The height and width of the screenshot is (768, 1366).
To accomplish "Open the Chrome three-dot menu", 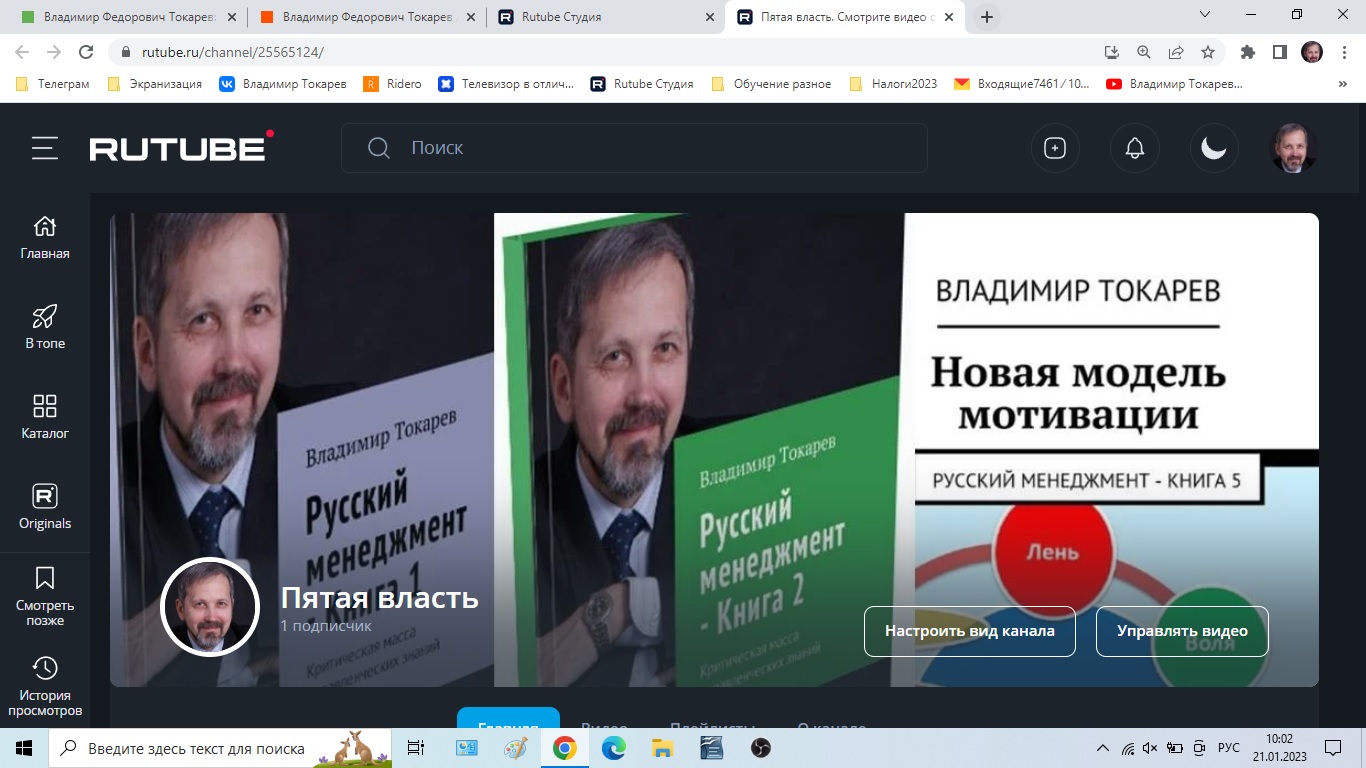I will pyautogui.click(x=1344, y=52).
